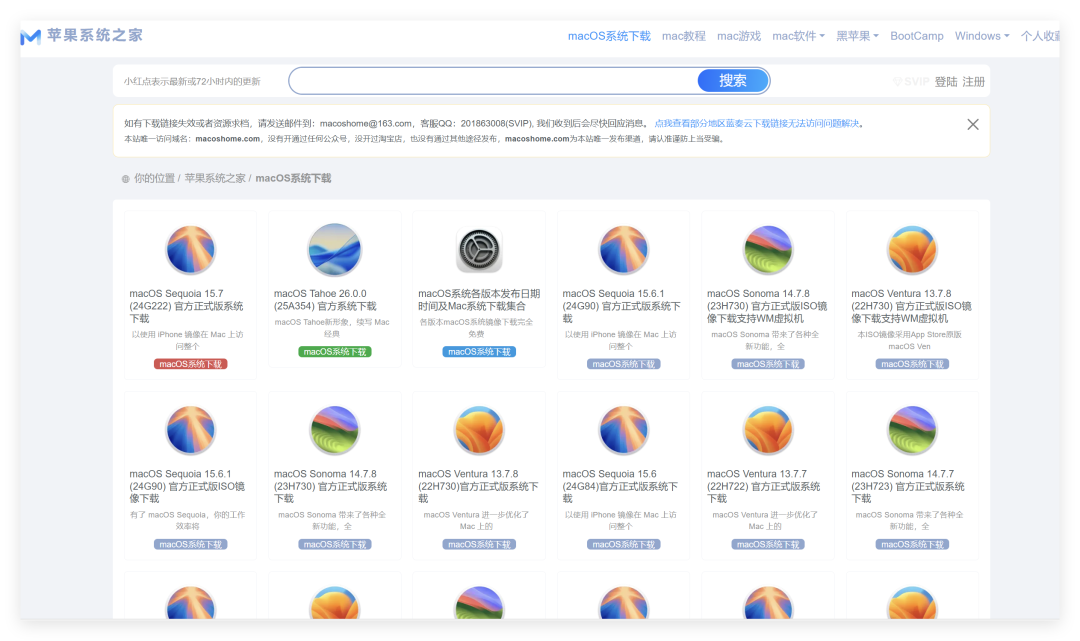Click the red macOS系统下载 tag under Sequoia 15.7

(x=190, y=364)
